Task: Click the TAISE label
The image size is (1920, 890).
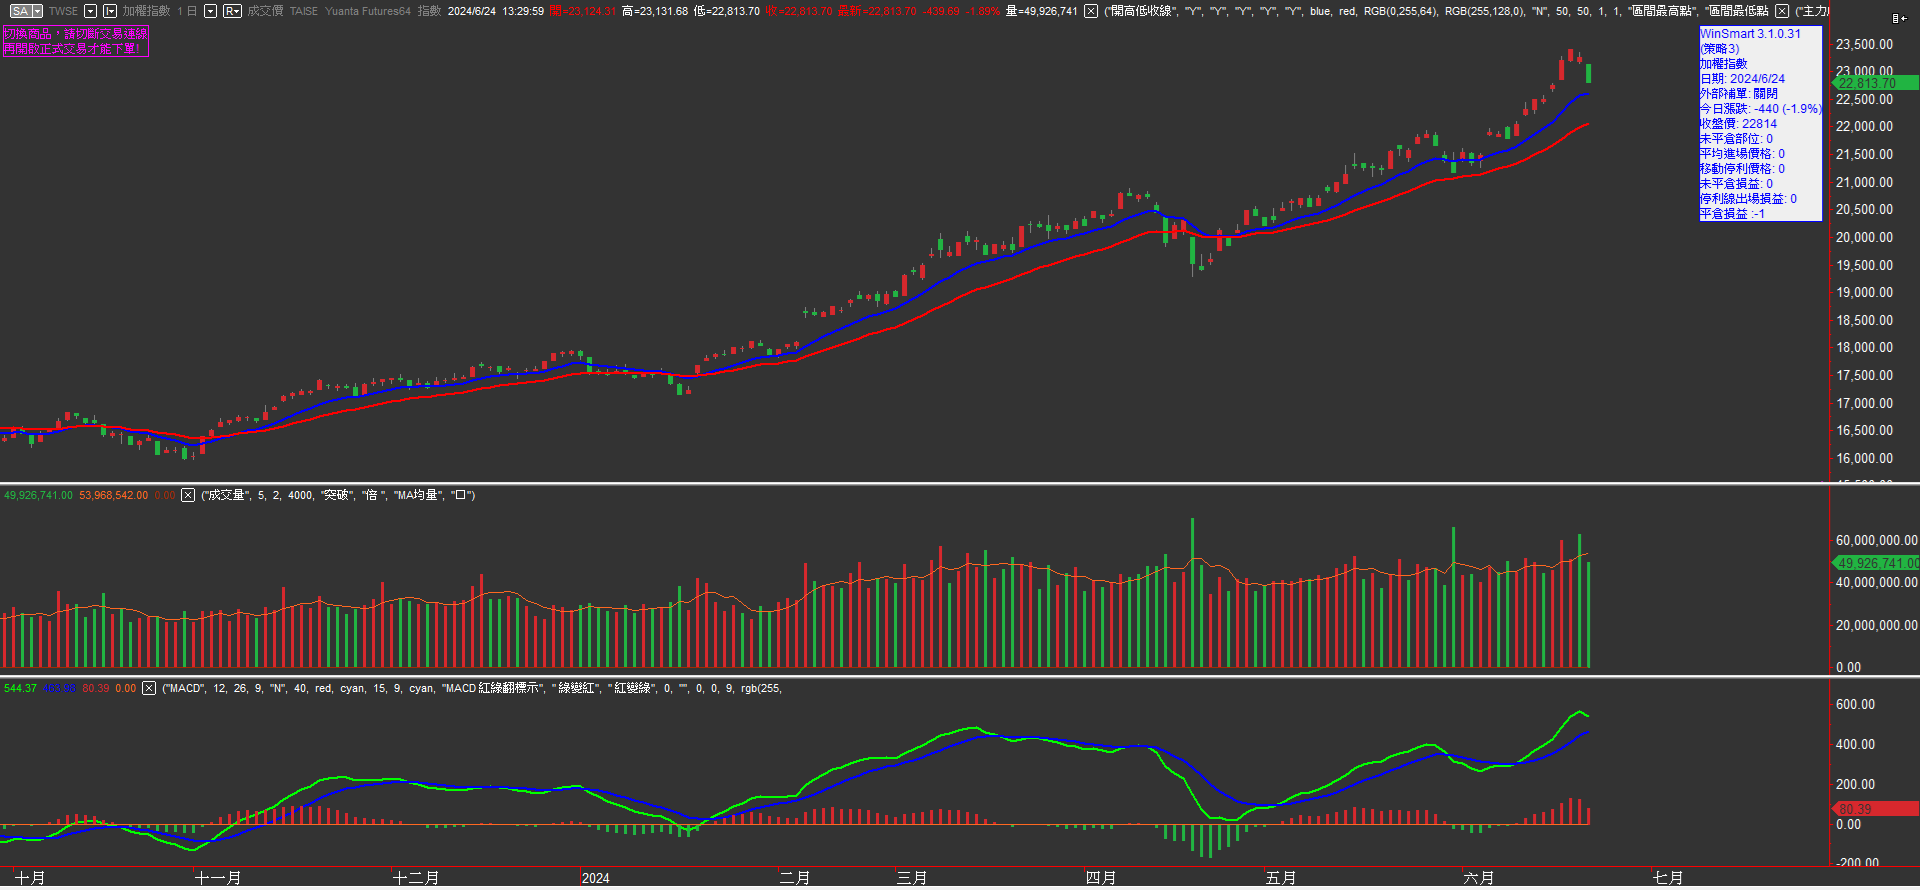Action: pos(304,11)
